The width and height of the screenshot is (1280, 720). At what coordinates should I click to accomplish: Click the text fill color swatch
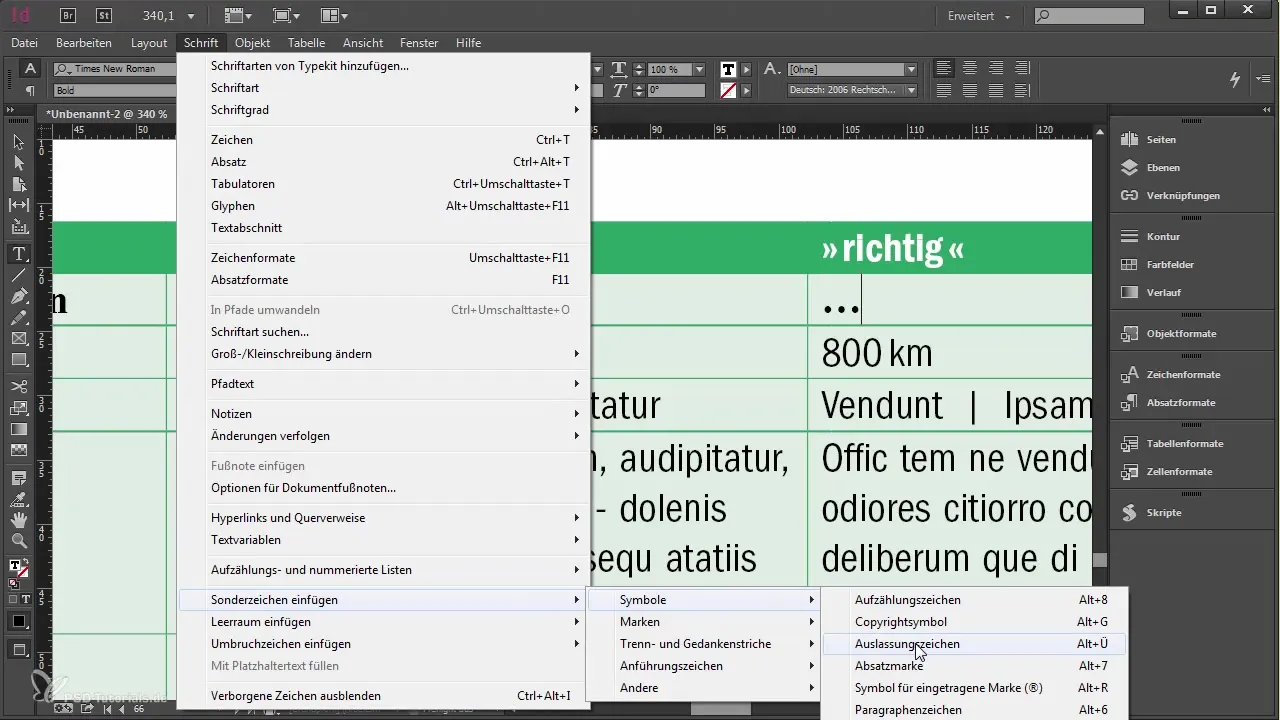pos(729,69)
